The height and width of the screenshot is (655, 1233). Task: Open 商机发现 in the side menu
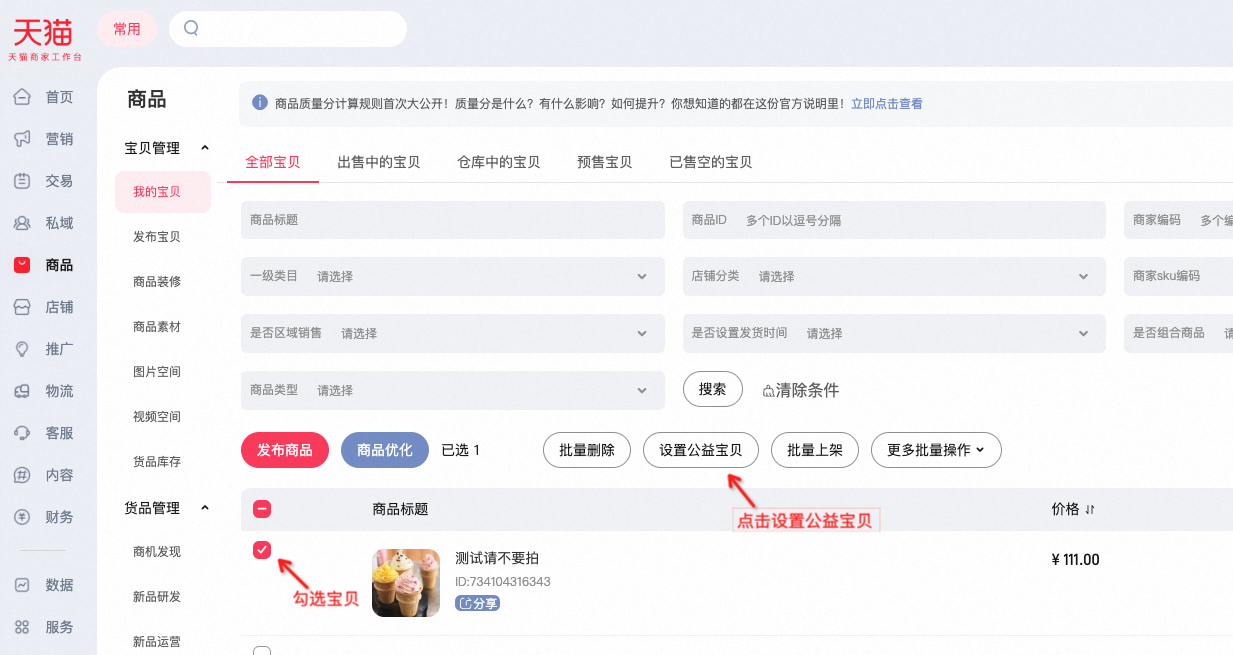(157, 552)
